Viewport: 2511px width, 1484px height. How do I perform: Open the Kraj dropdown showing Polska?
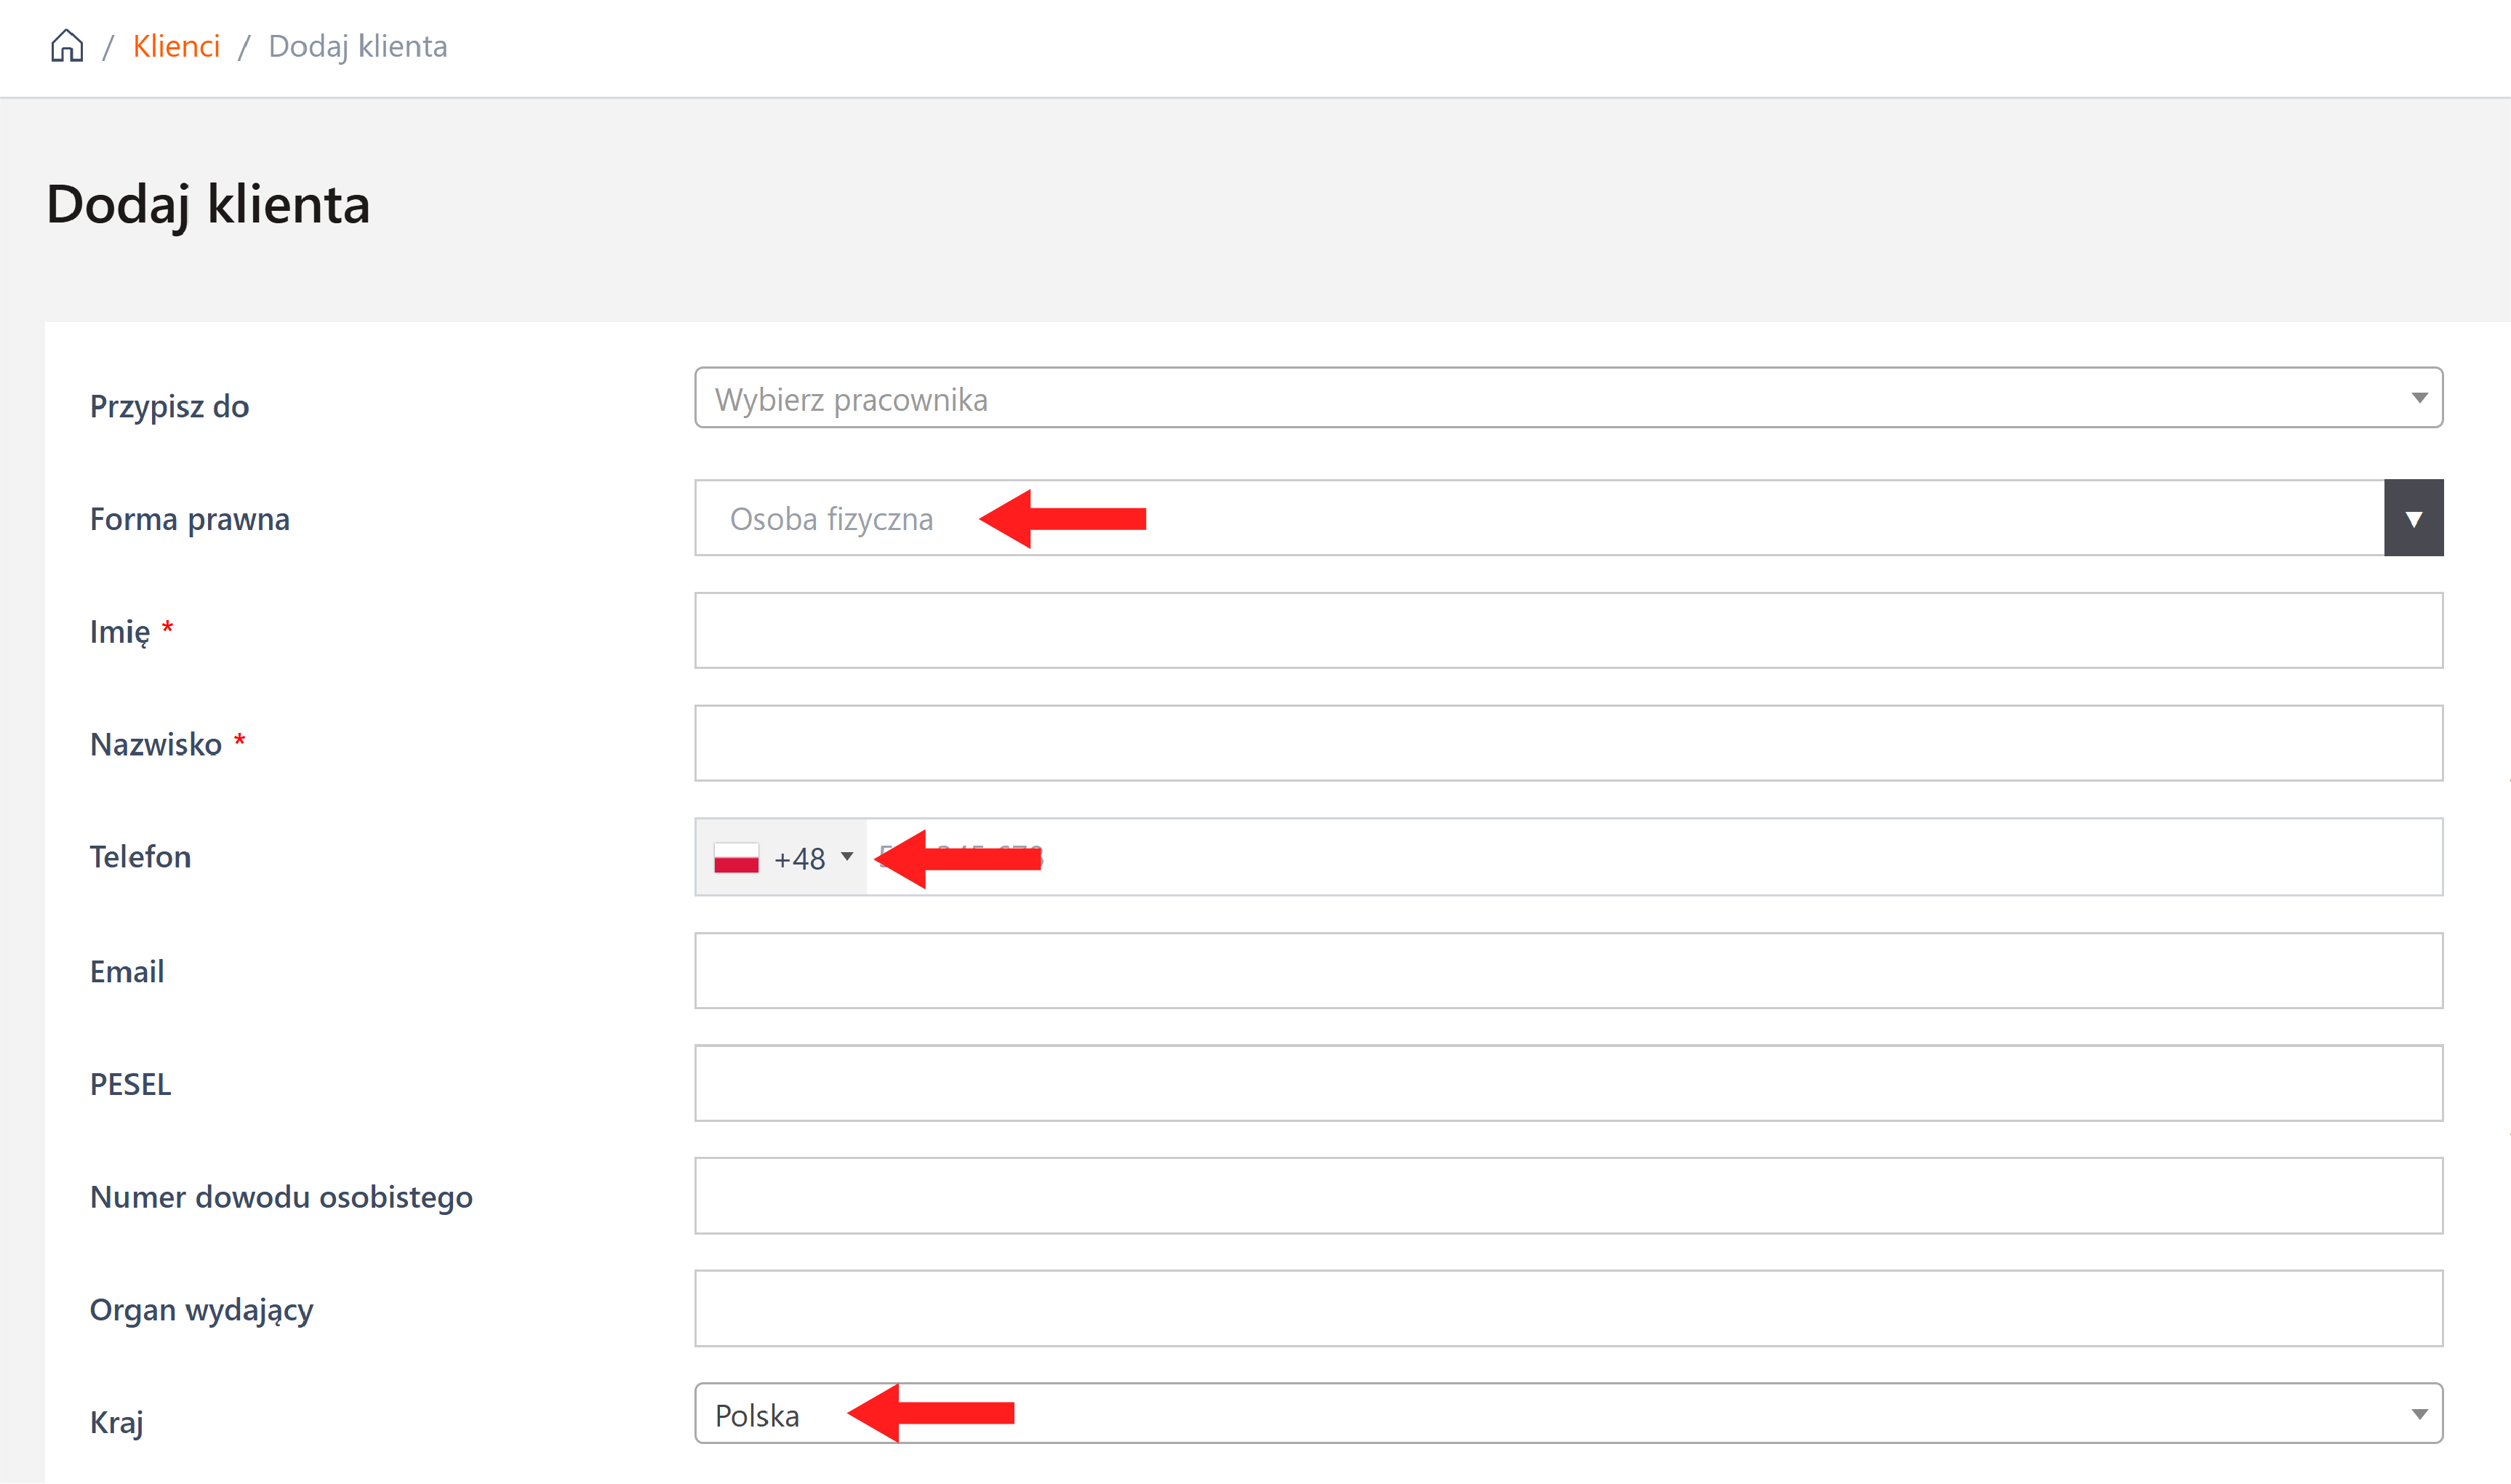pyautogui.click(x=1567, y=1414)
